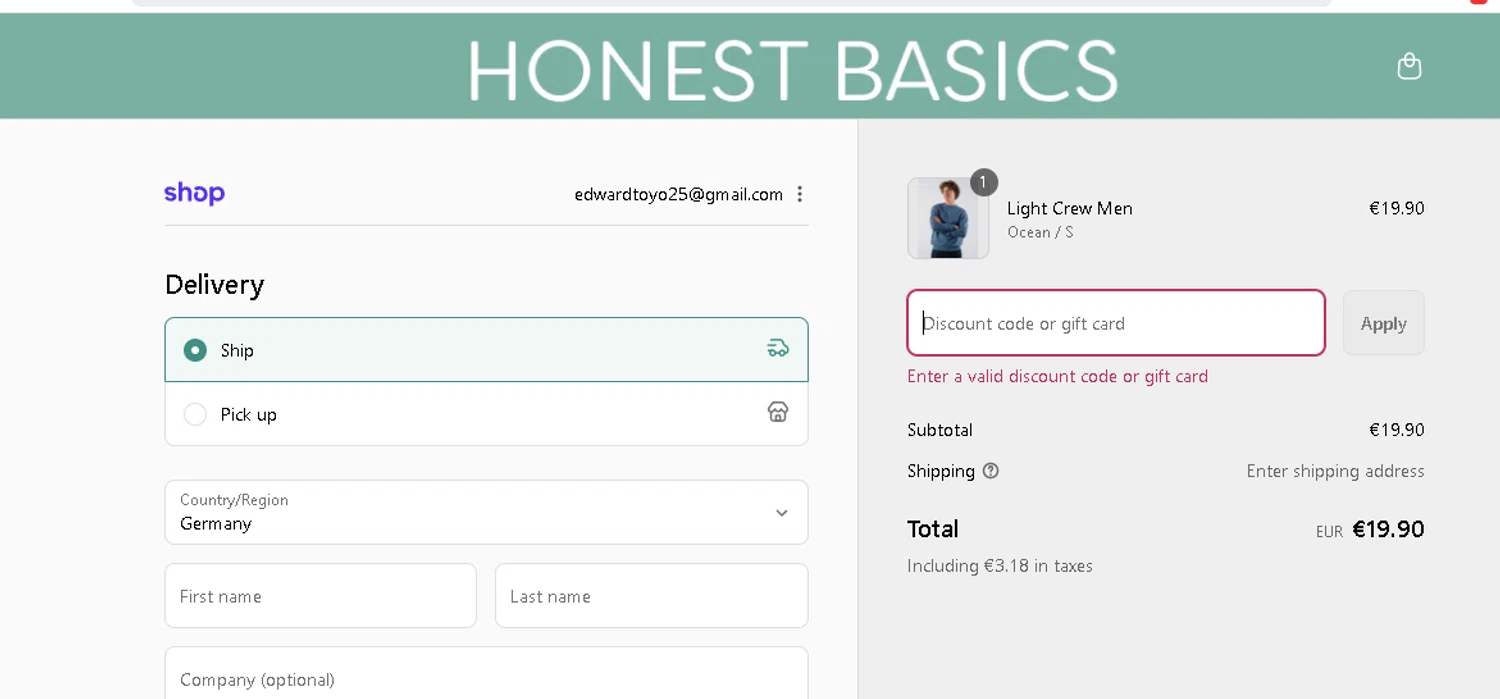This screenshot has width=1500, height=699.
Task: Open the Country/Region dropdown
Action: [x=486, y=512]
